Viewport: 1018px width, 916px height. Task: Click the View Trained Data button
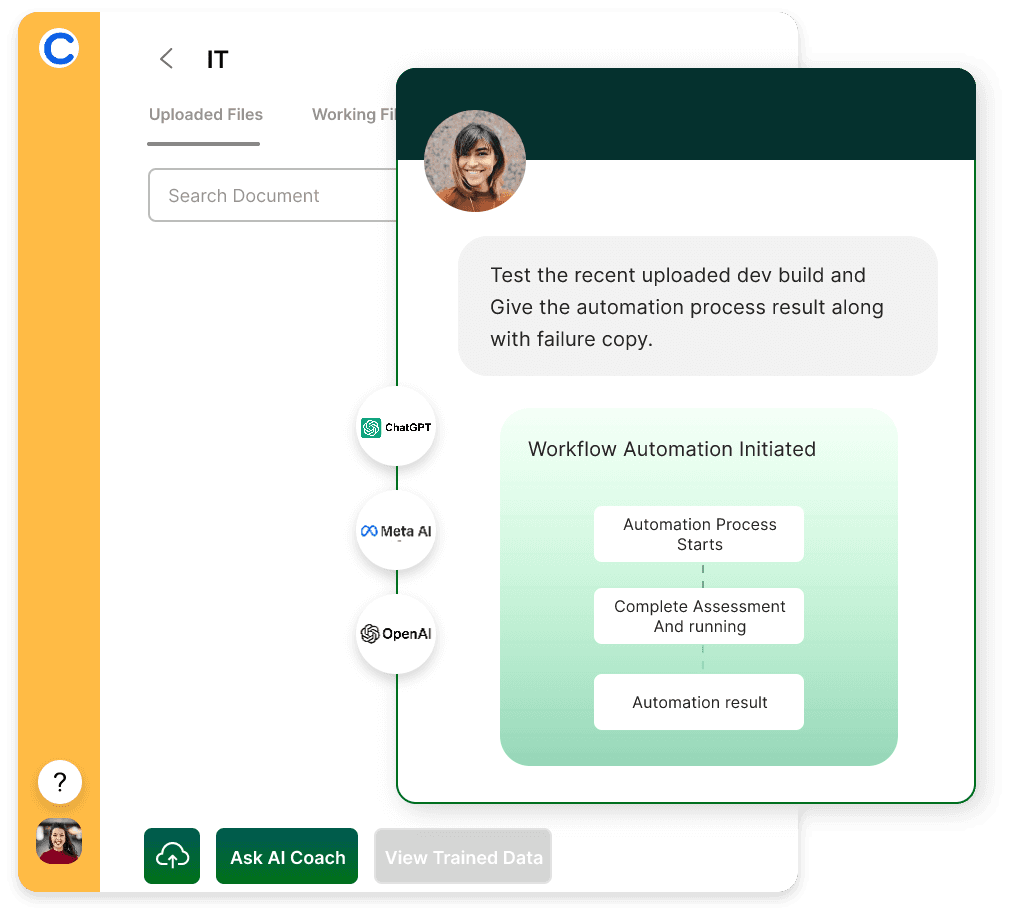463,857
